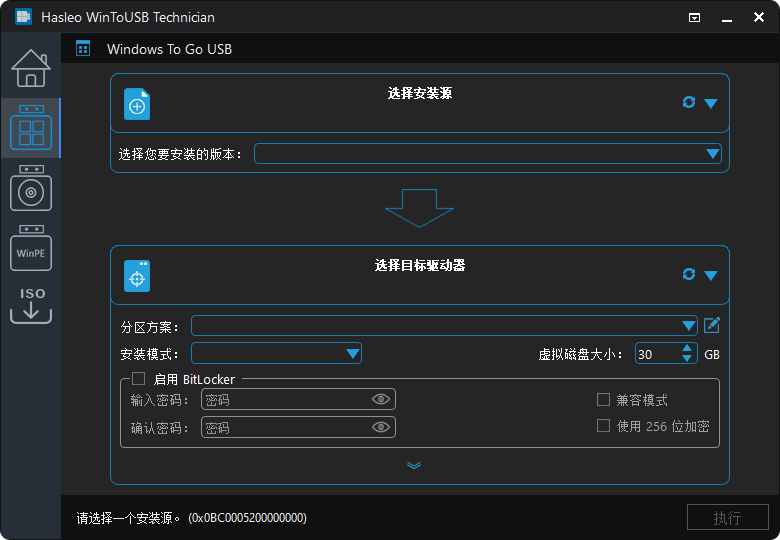The image size is (780, 540).
Task: Open the ISO download sidebar icon
Action: (31, 305)
